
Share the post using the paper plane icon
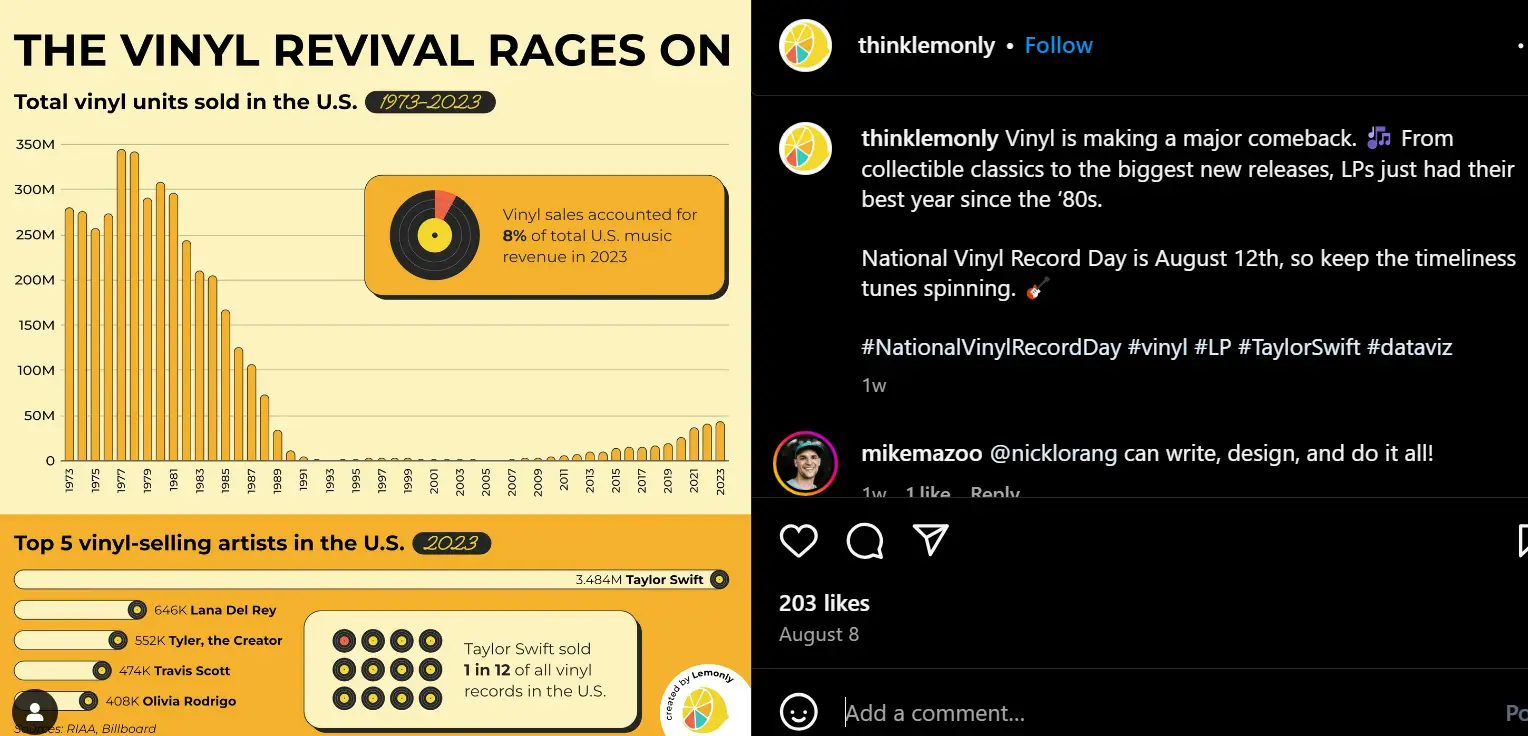click(930, 541)
